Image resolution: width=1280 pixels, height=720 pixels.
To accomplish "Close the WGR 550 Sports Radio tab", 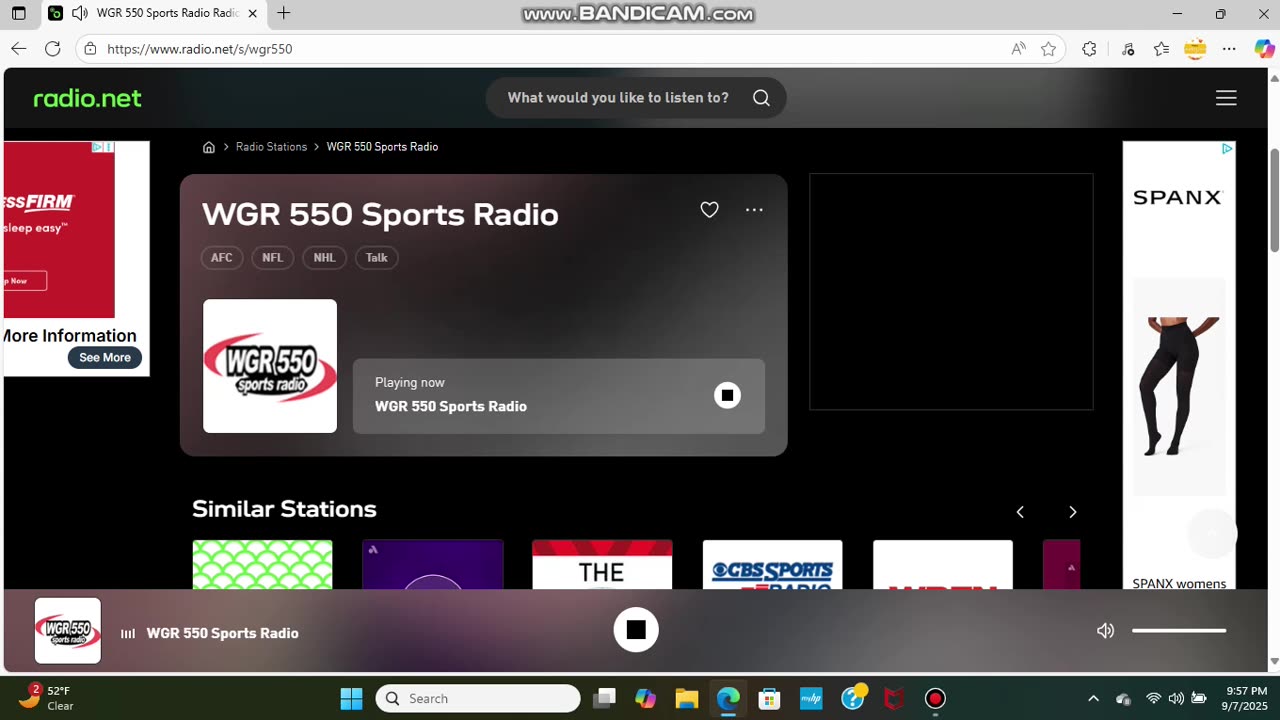I will (x=252, y=14).
